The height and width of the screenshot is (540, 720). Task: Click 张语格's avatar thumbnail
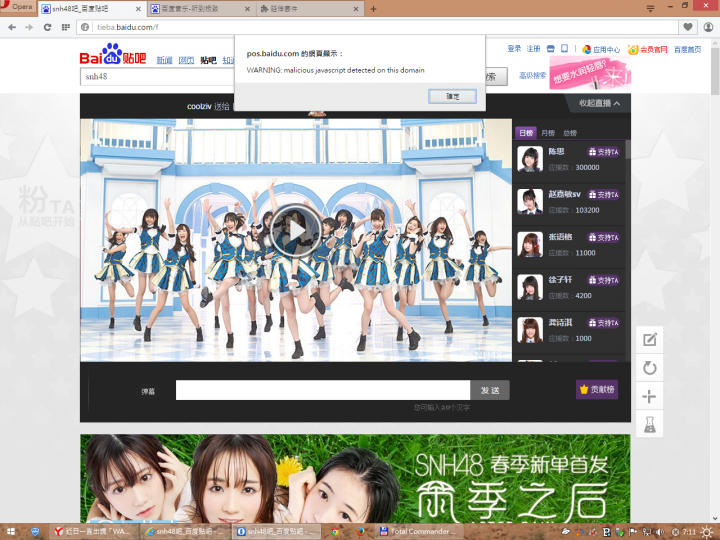[x=530, y=245]
